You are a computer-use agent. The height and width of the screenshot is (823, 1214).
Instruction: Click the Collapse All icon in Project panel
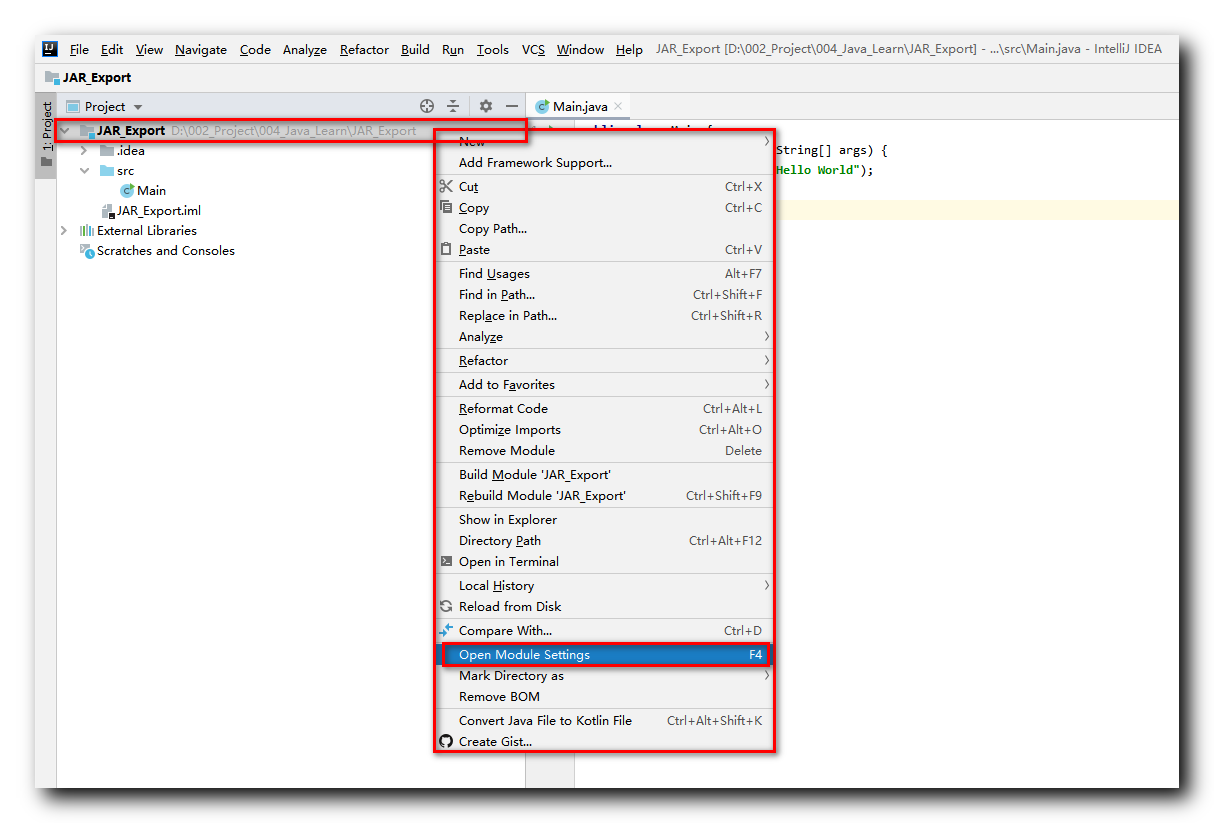[453, 106]
